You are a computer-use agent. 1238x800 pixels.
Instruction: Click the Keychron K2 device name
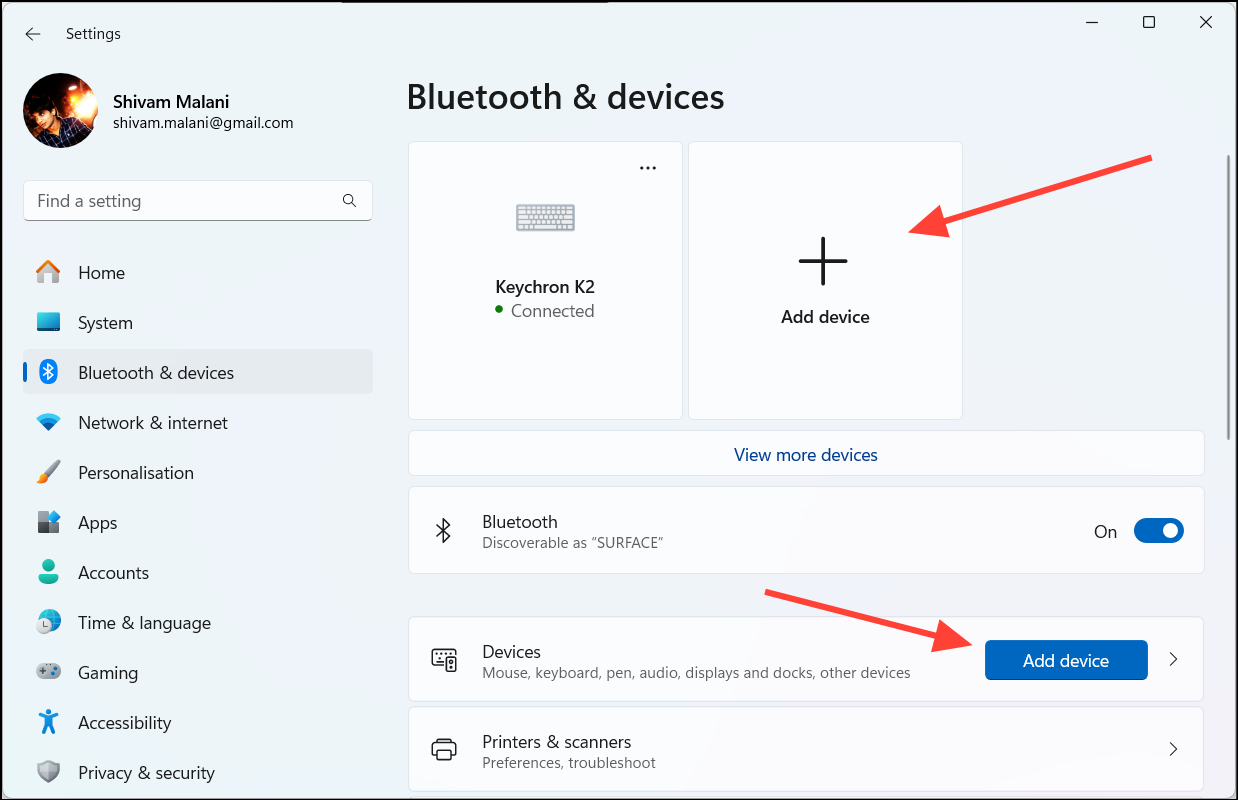(545, 287)
